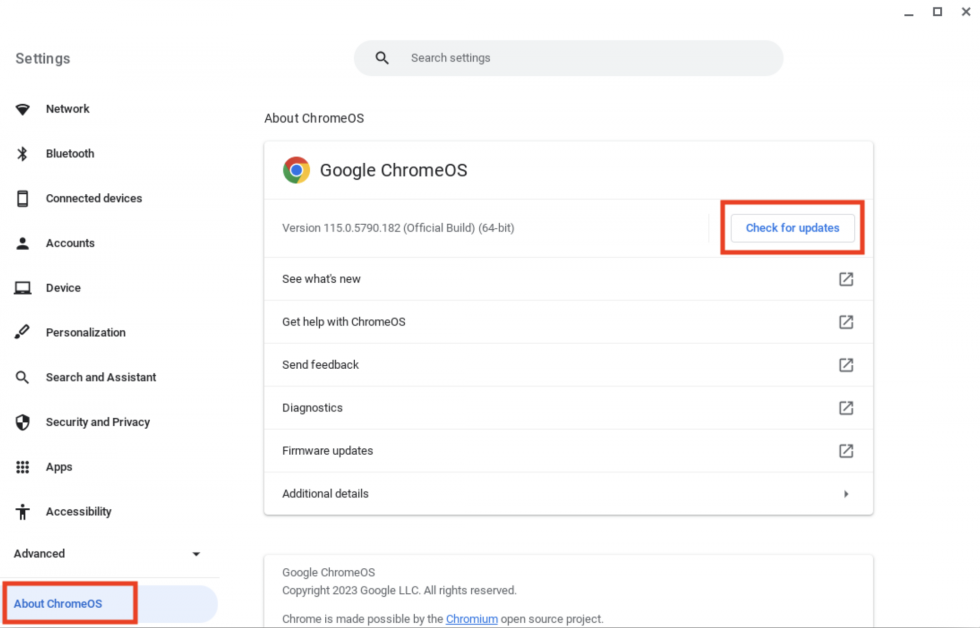Click the Search settings field

(x=568, y=58)
